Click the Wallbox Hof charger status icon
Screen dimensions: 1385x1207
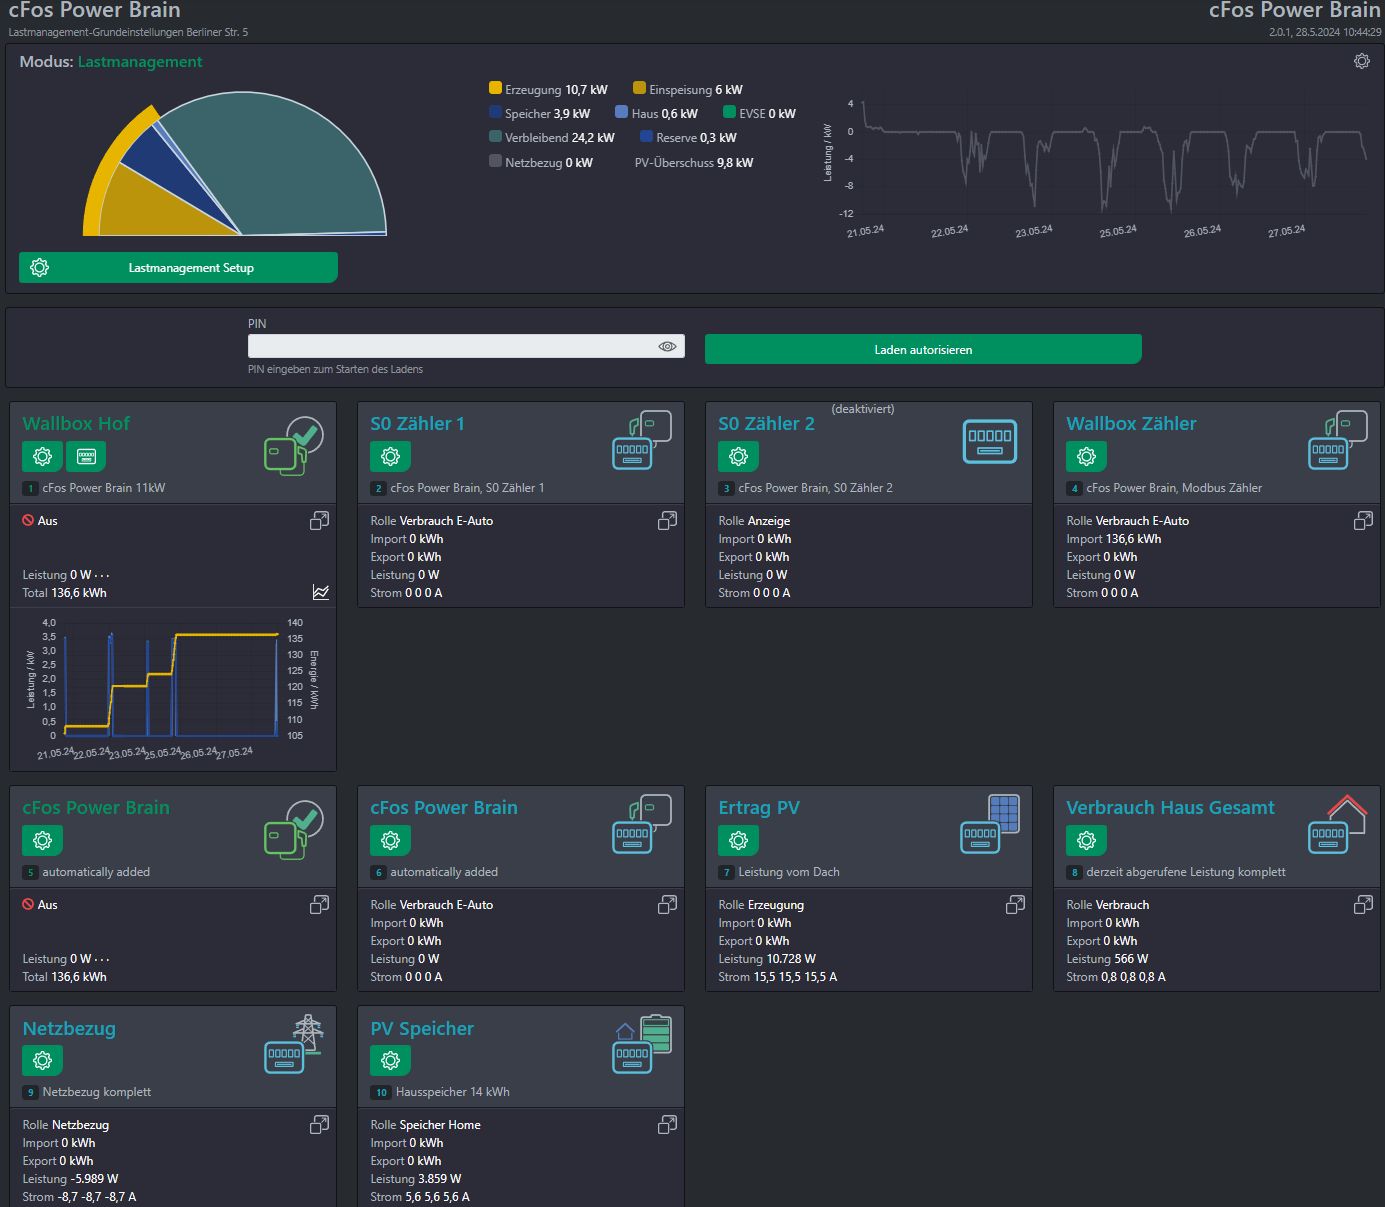pos(293,446)
